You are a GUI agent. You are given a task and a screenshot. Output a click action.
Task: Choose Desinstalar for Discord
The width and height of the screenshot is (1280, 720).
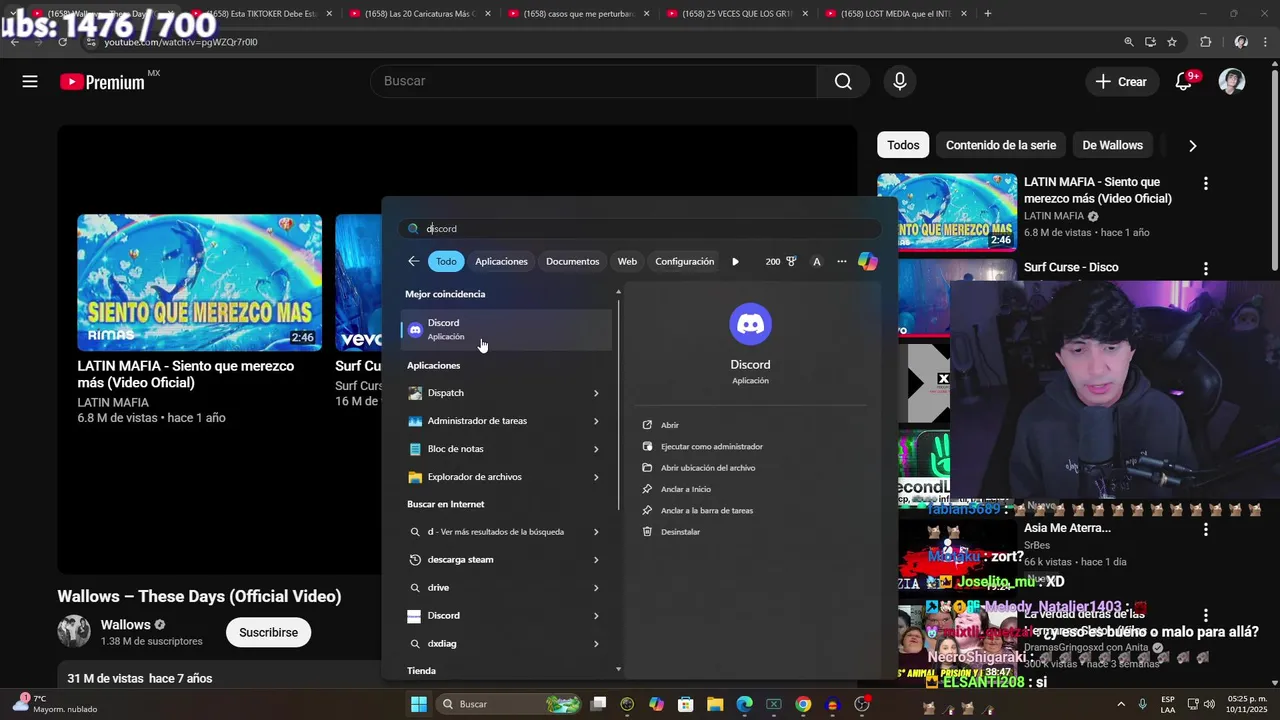point(671,532)
